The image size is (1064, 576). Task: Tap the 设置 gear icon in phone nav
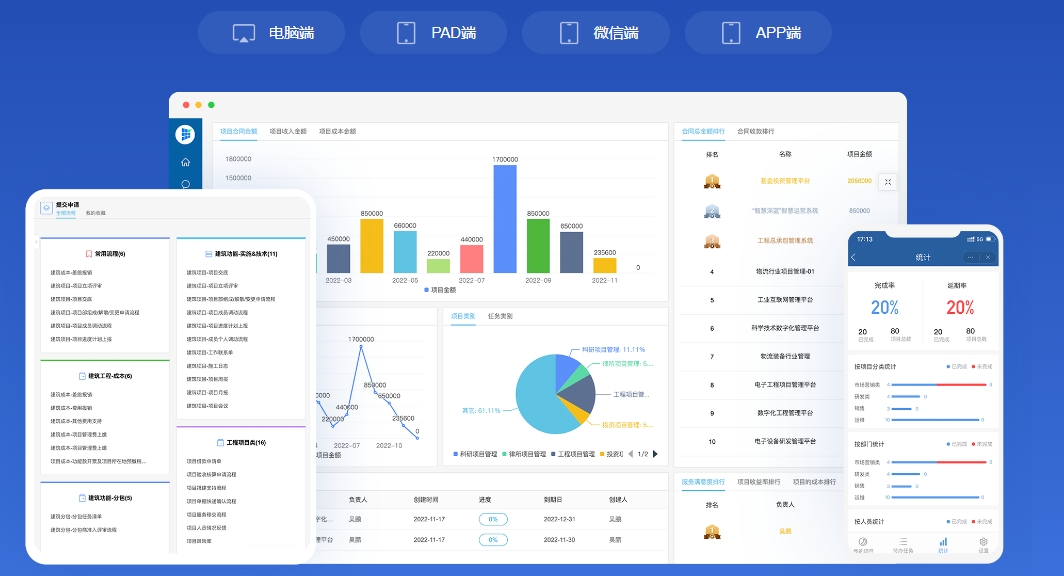pyautogui.click(x=983, y=542)
